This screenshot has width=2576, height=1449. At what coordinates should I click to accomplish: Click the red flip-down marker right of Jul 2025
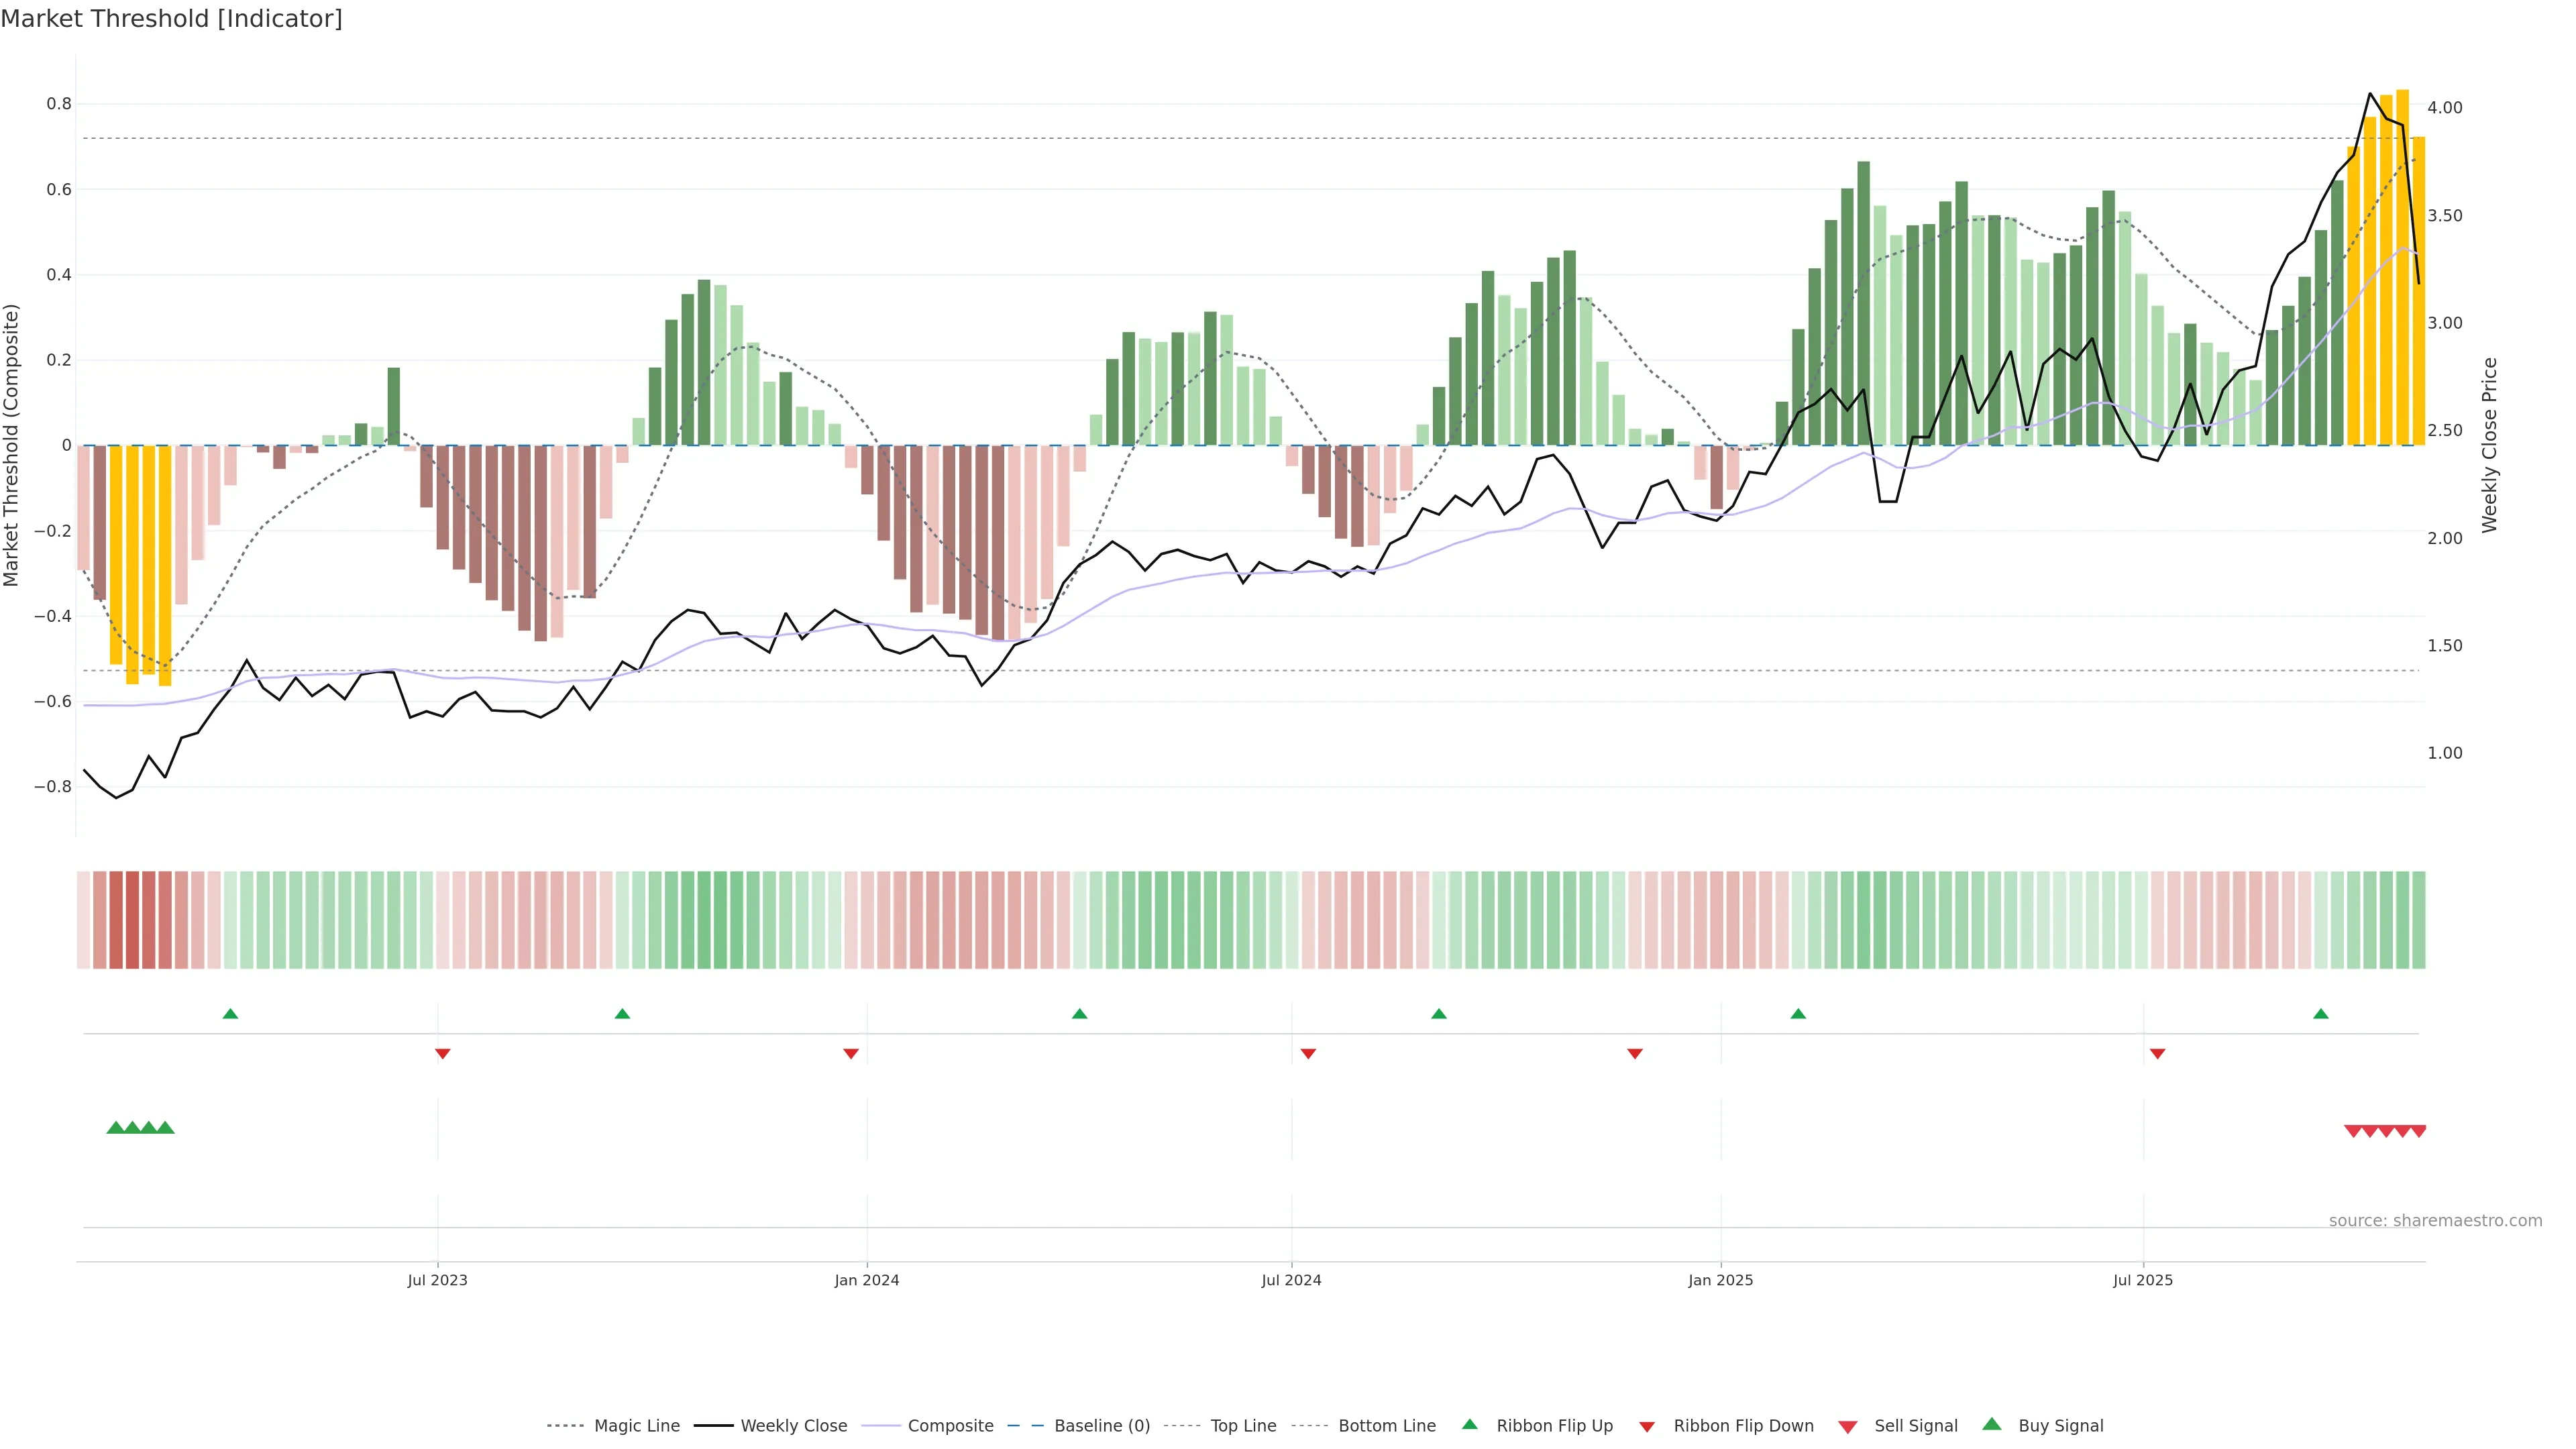(x=2157, y=1053)
